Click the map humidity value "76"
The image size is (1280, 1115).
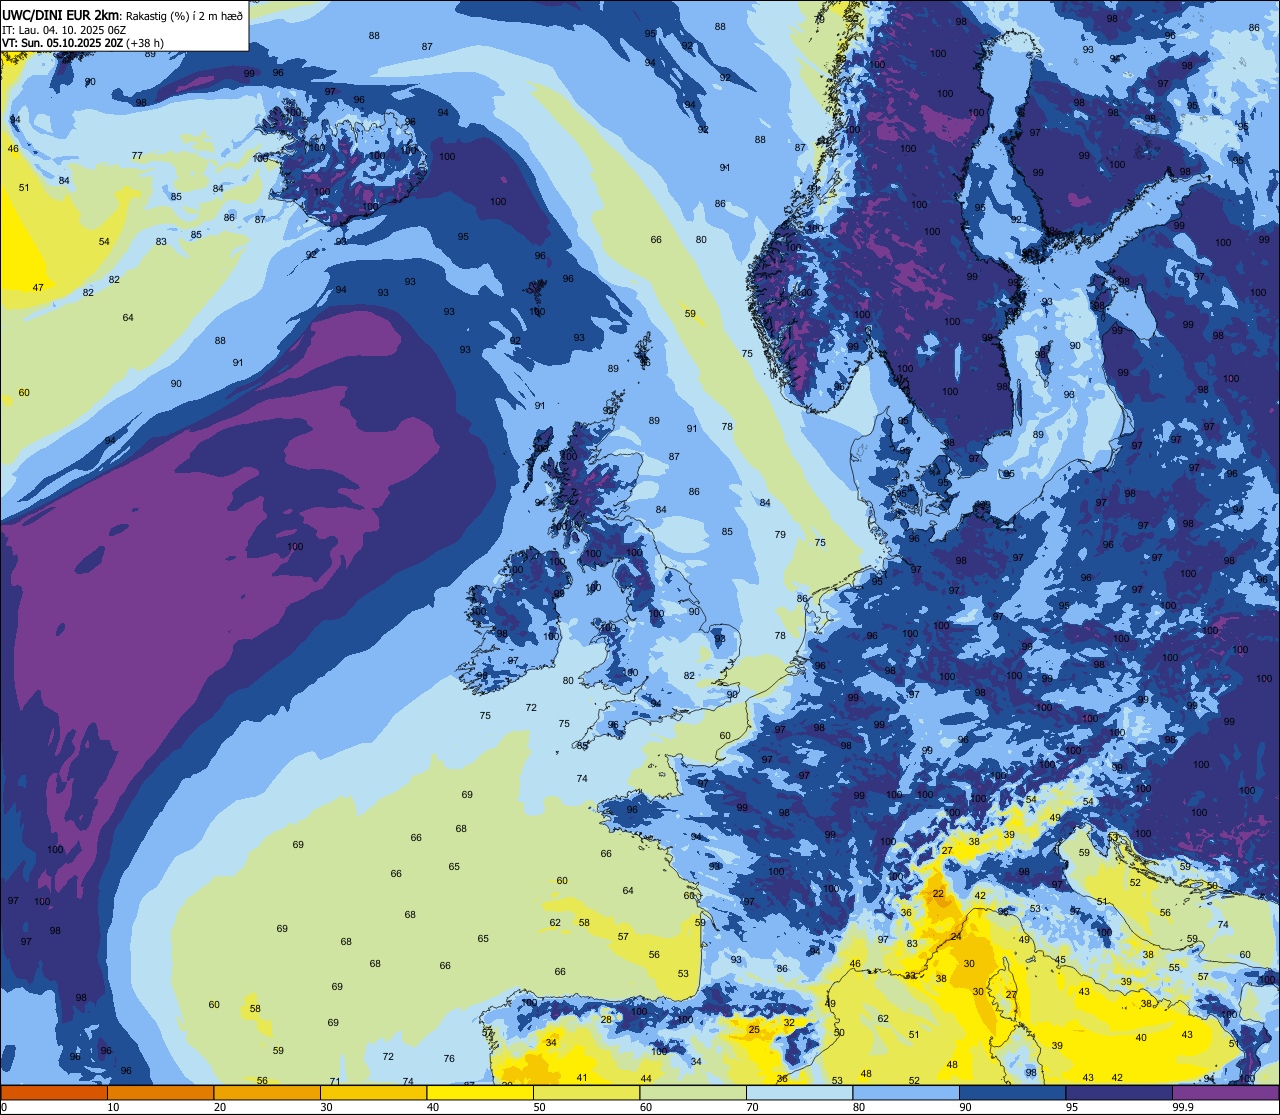coord(449,1058)
